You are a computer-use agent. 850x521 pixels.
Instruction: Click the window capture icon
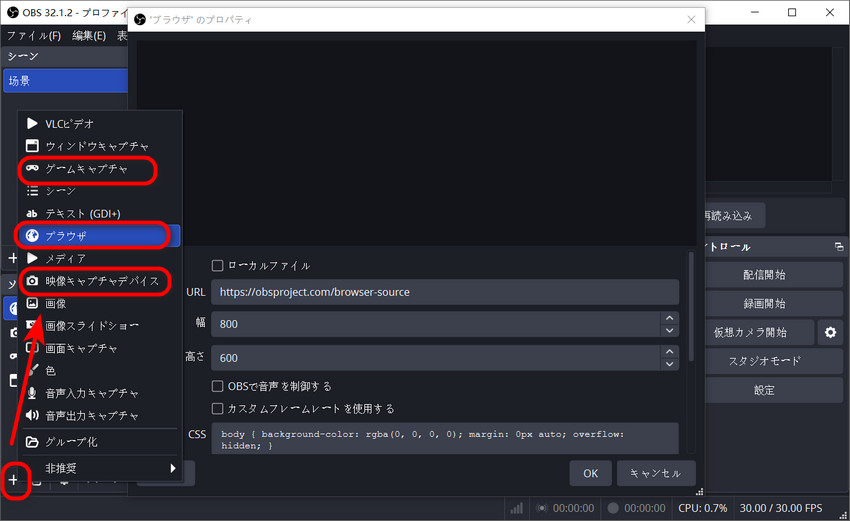pyautogui.click(x=33, y=146)
